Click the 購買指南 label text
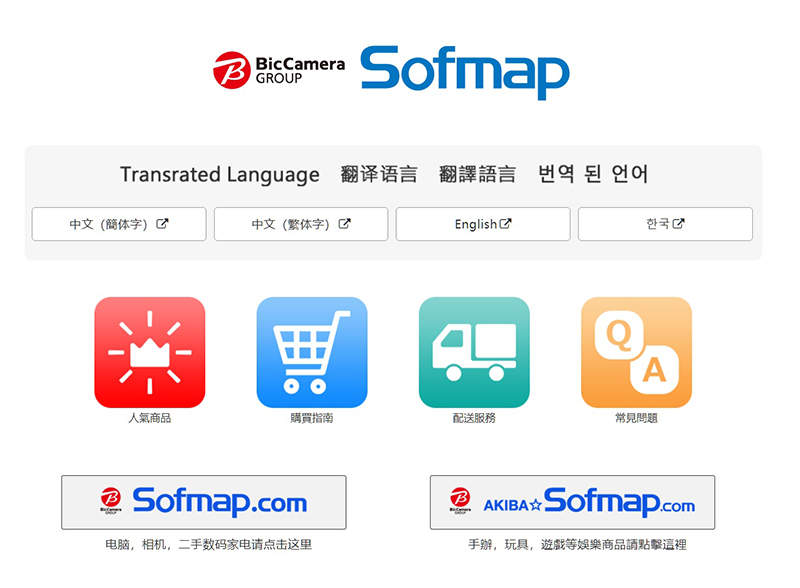800x588 pixels. pos(312,418)
